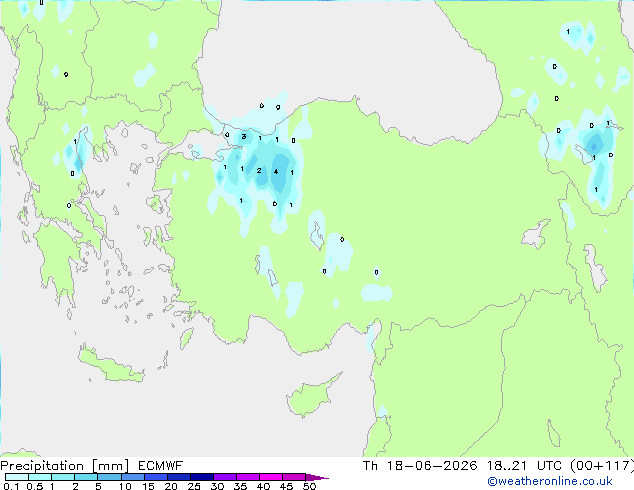Select the 10–15 mm legend color swatch
The width and height of the screenshot is (634, 490).
(132, 477)
